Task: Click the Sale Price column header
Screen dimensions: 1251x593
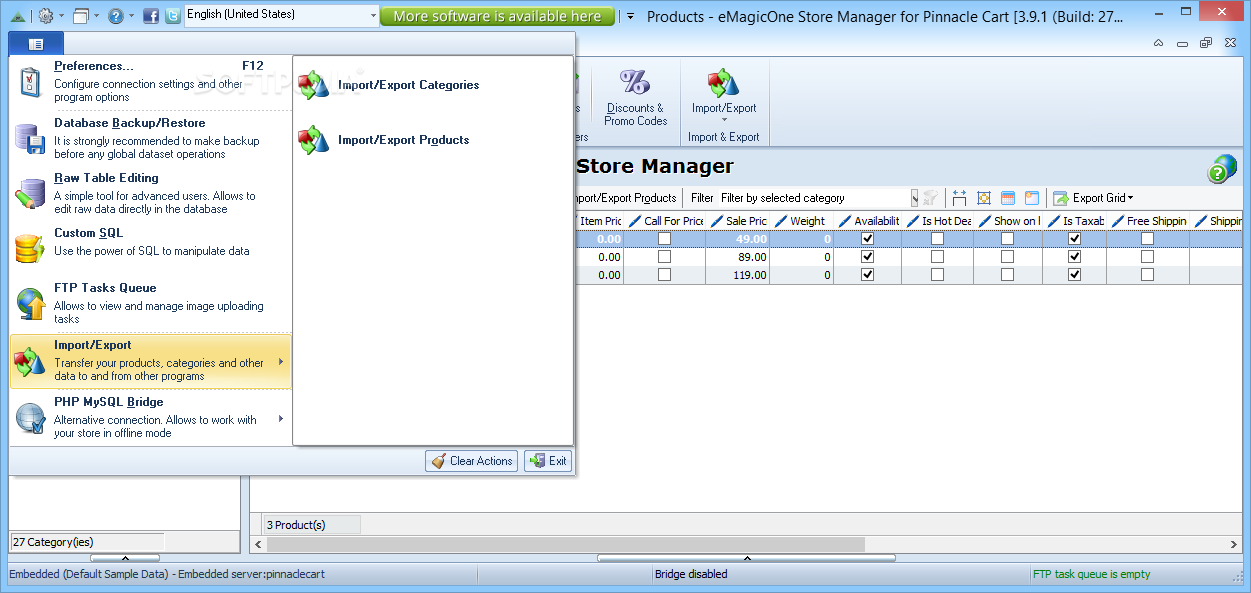Action: coord(739,221)
